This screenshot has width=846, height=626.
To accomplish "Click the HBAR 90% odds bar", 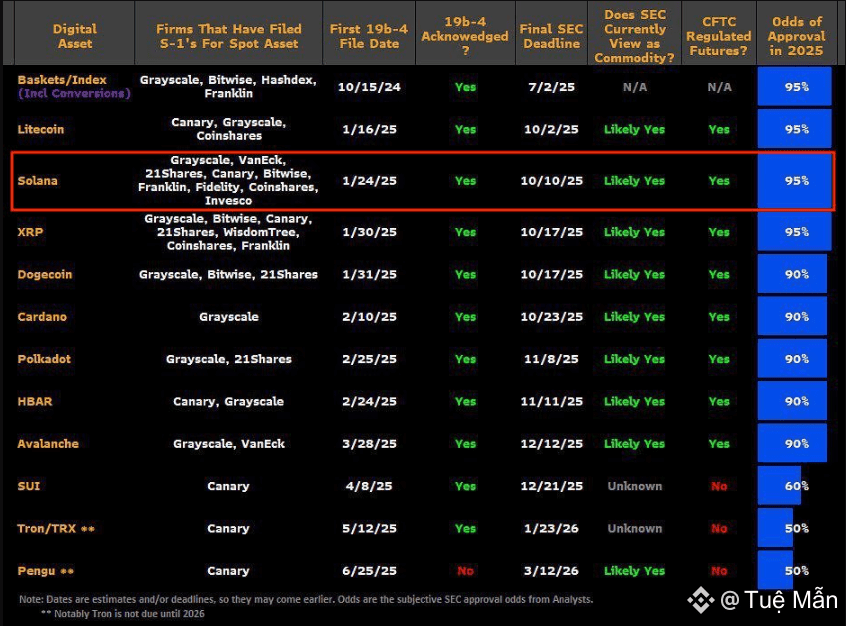I will [x=792, y=401].
